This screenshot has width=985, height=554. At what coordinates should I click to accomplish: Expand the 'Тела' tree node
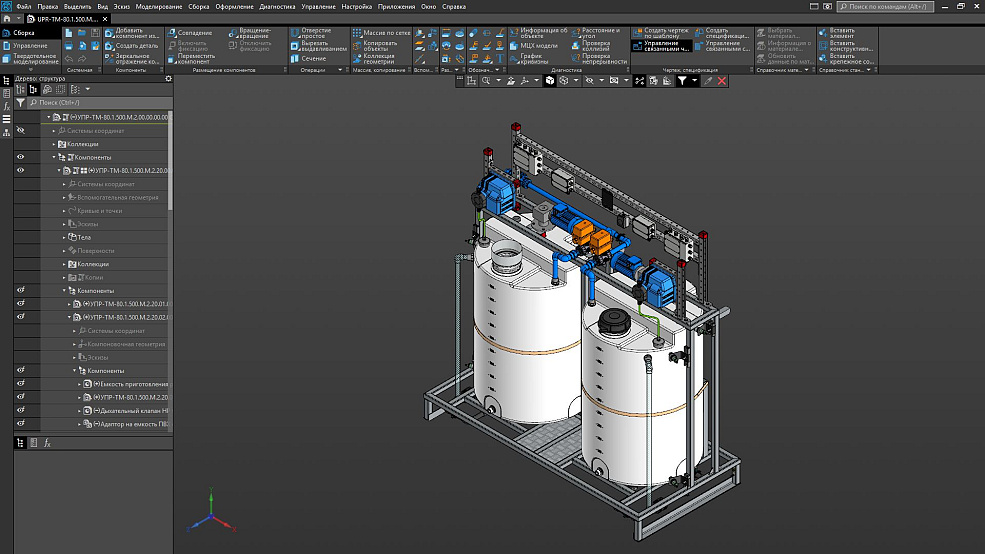tap(64, 237)
